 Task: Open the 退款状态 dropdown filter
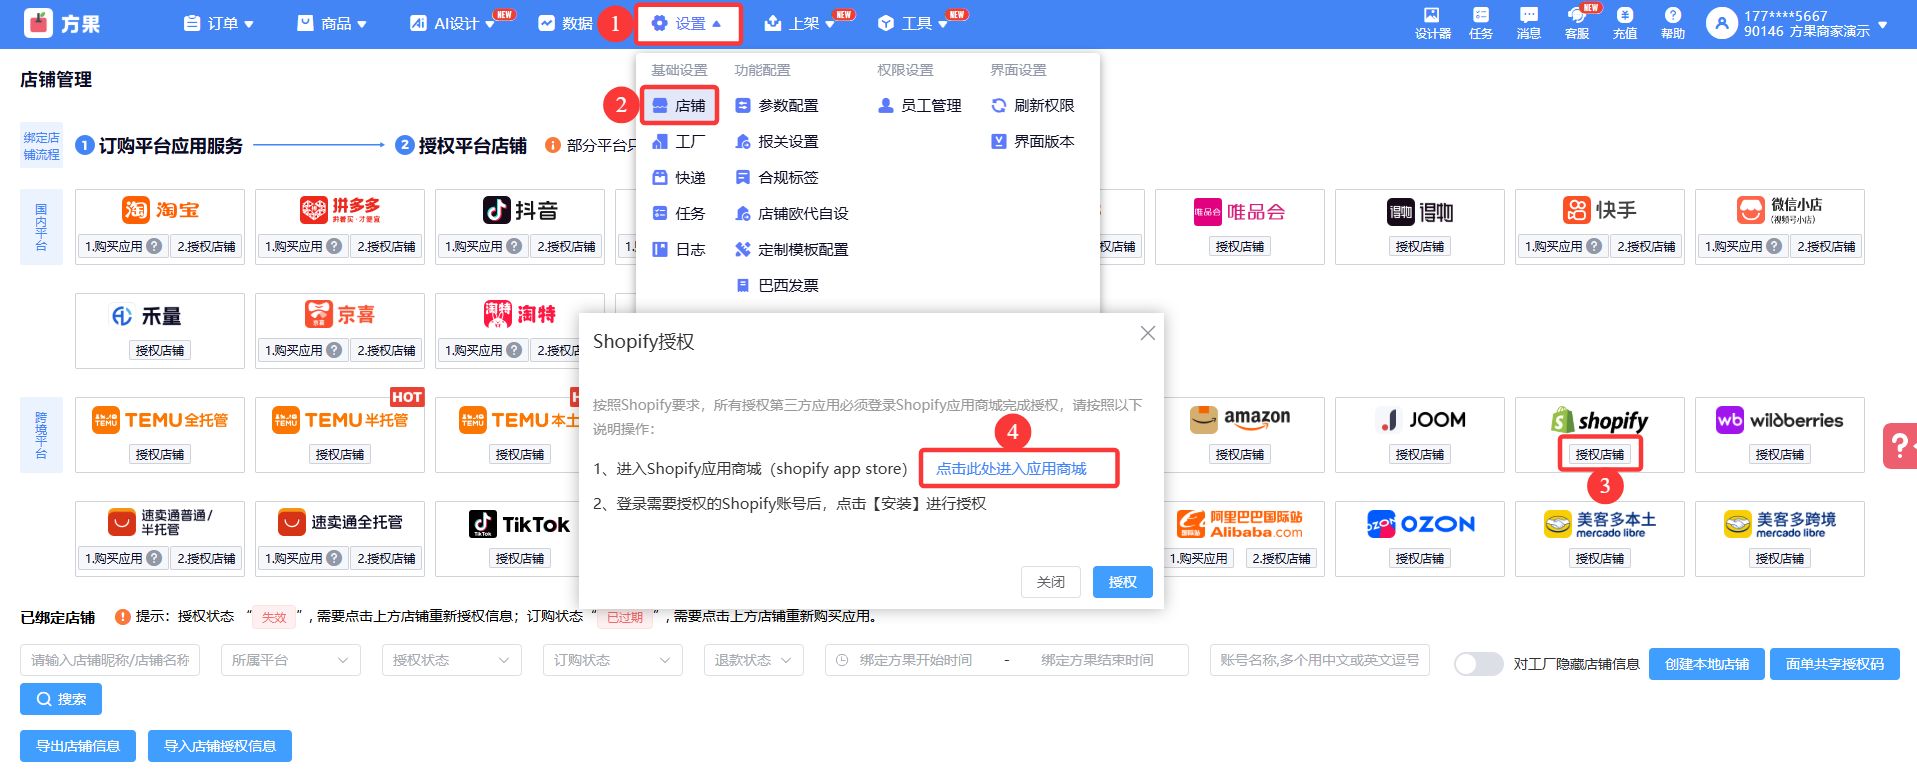(x=753, y=660)
